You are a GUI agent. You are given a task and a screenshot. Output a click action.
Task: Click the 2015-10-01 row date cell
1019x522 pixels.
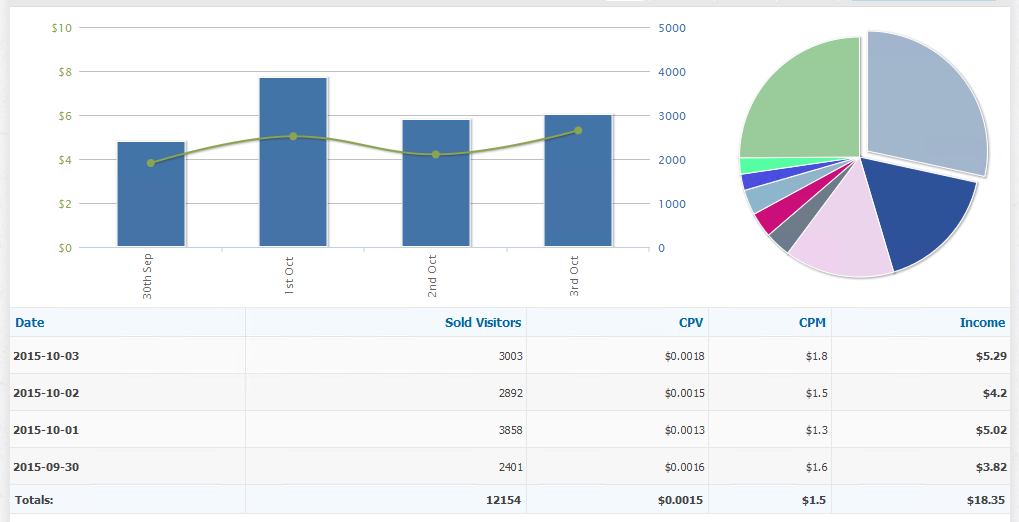click(x=46, y=430)
